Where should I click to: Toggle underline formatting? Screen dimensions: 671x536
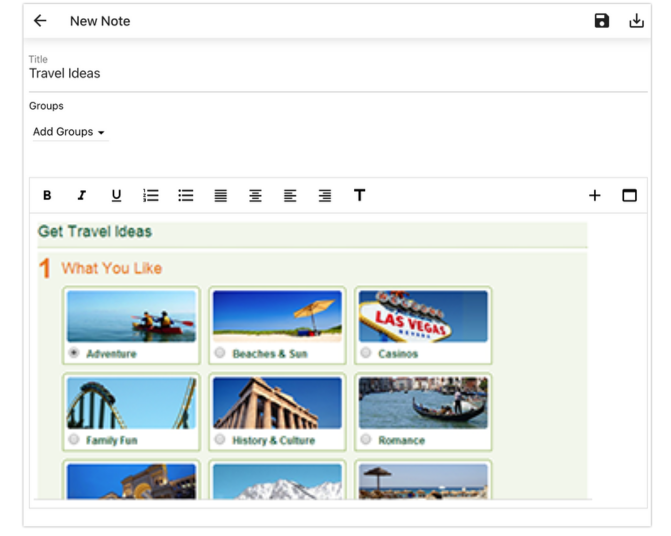[116, 195]
